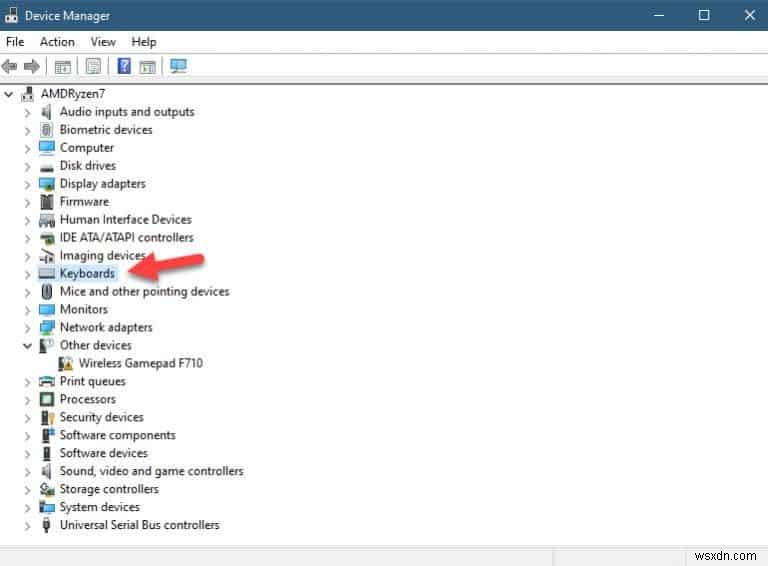Select the Disk drives label
This screenshot has height=566, width=768.
[x=88, y=165]
